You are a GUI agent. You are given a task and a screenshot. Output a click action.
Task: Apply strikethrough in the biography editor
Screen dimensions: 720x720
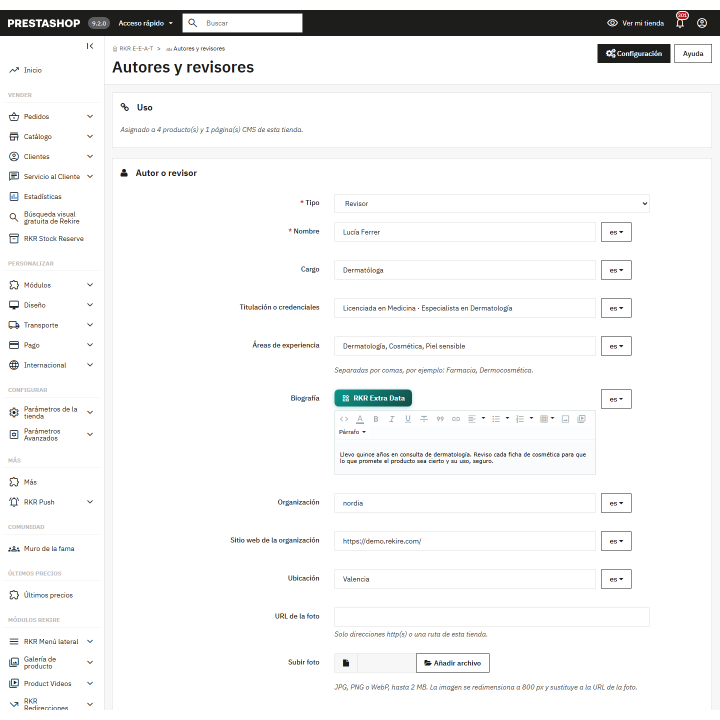tap(424, 419)
